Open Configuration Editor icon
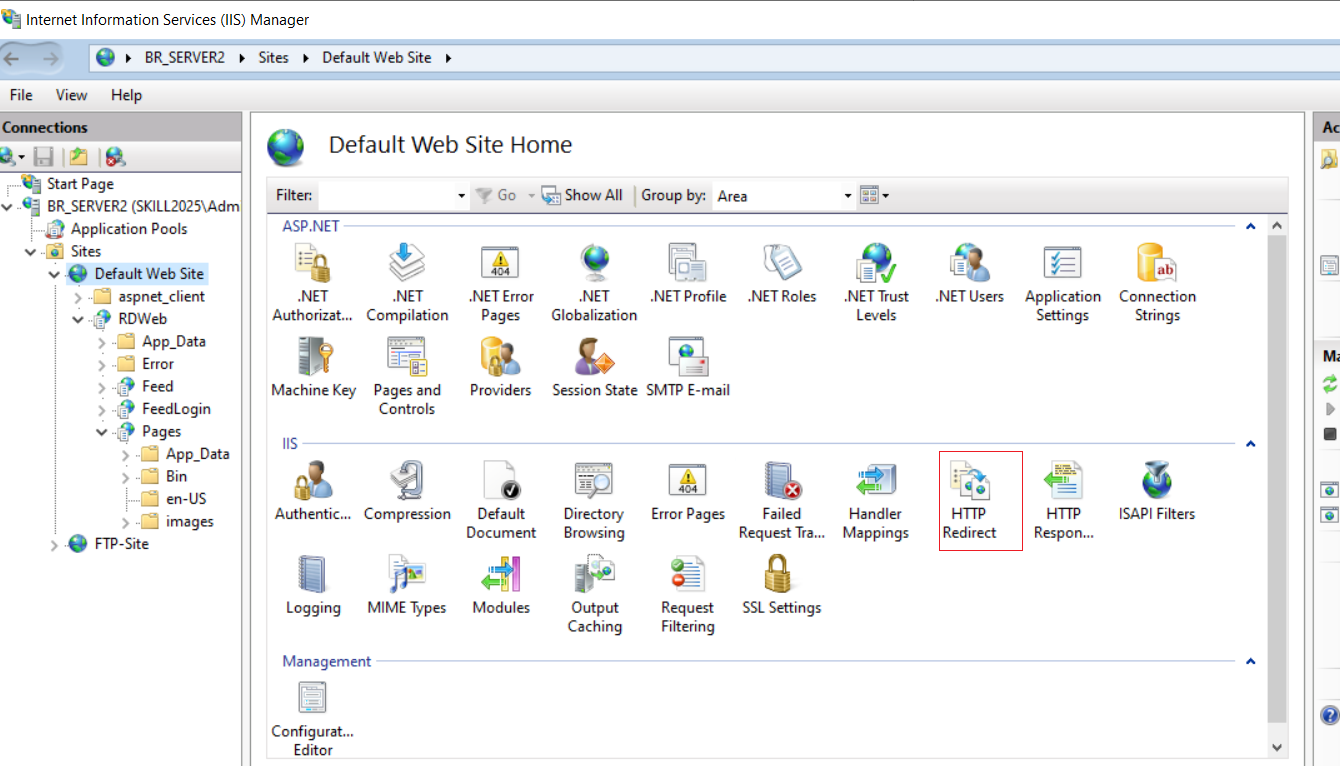1340x766 pixels. (313, 718)
